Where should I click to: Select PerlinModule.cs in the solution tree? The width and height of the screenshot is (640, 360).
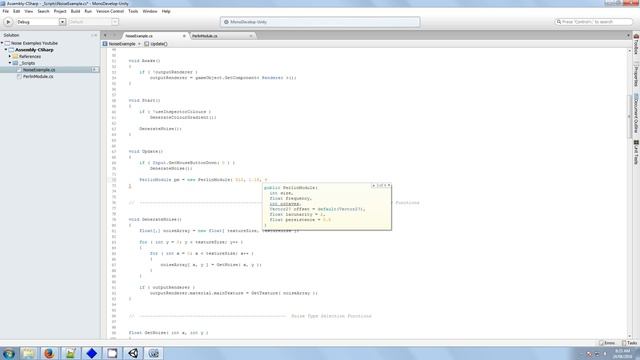pyautogui.click(x=38, y=76)
